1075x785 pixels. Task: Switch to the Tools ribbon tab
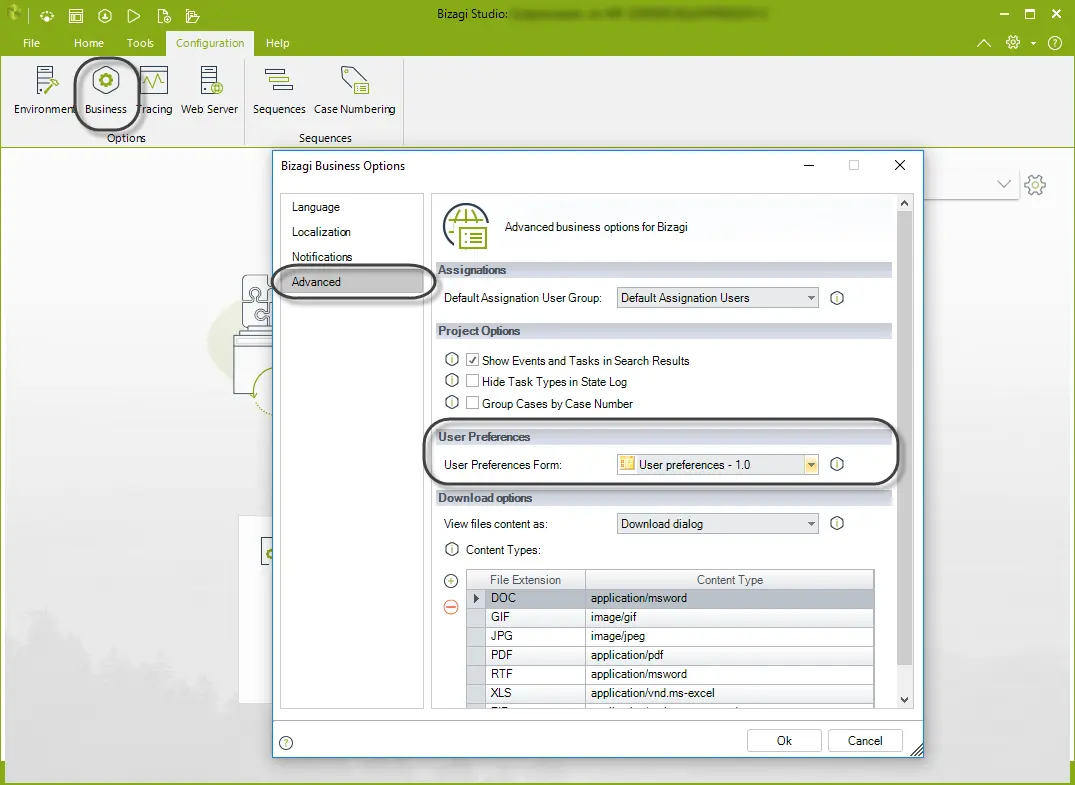point(140,43)
